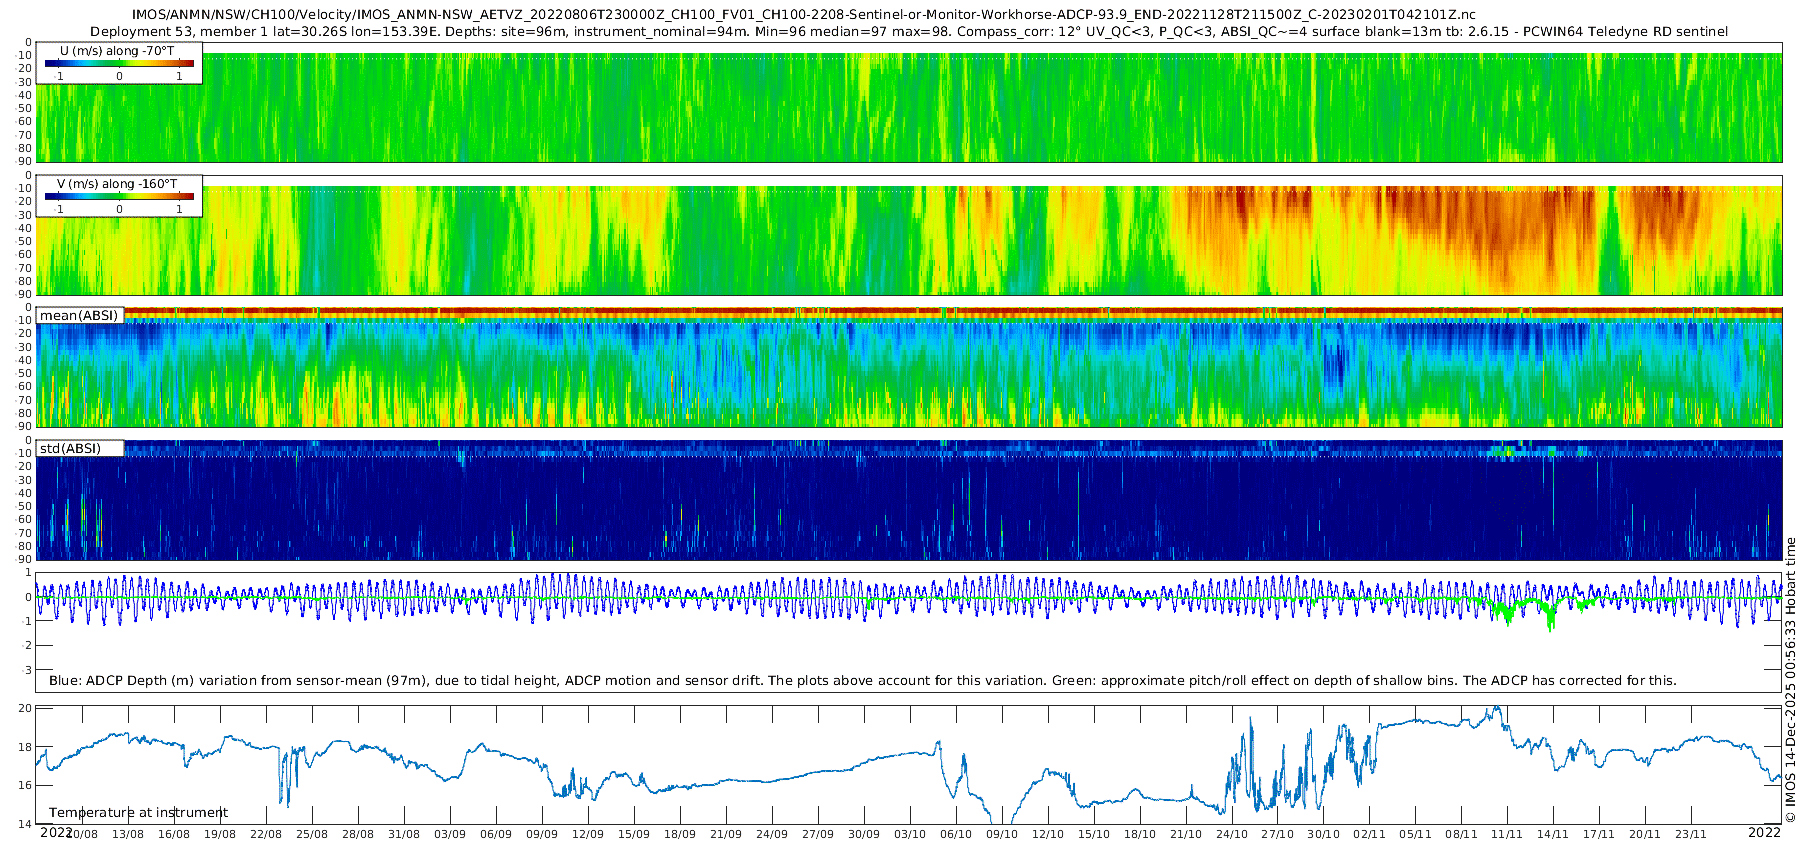Screen dimensions: 1800x850
Task: Click the vertical '© IMOS 14-Dec-2025' timestamp text
Action: pyautogui.click(x=1790, y=680)
